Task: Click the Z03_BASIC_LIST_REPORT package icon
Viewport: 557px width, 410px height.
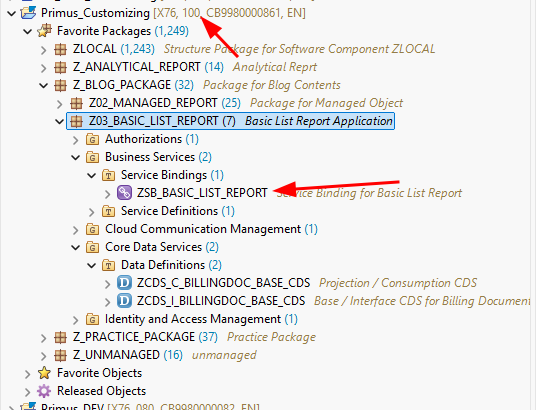Action: [76, 121]
